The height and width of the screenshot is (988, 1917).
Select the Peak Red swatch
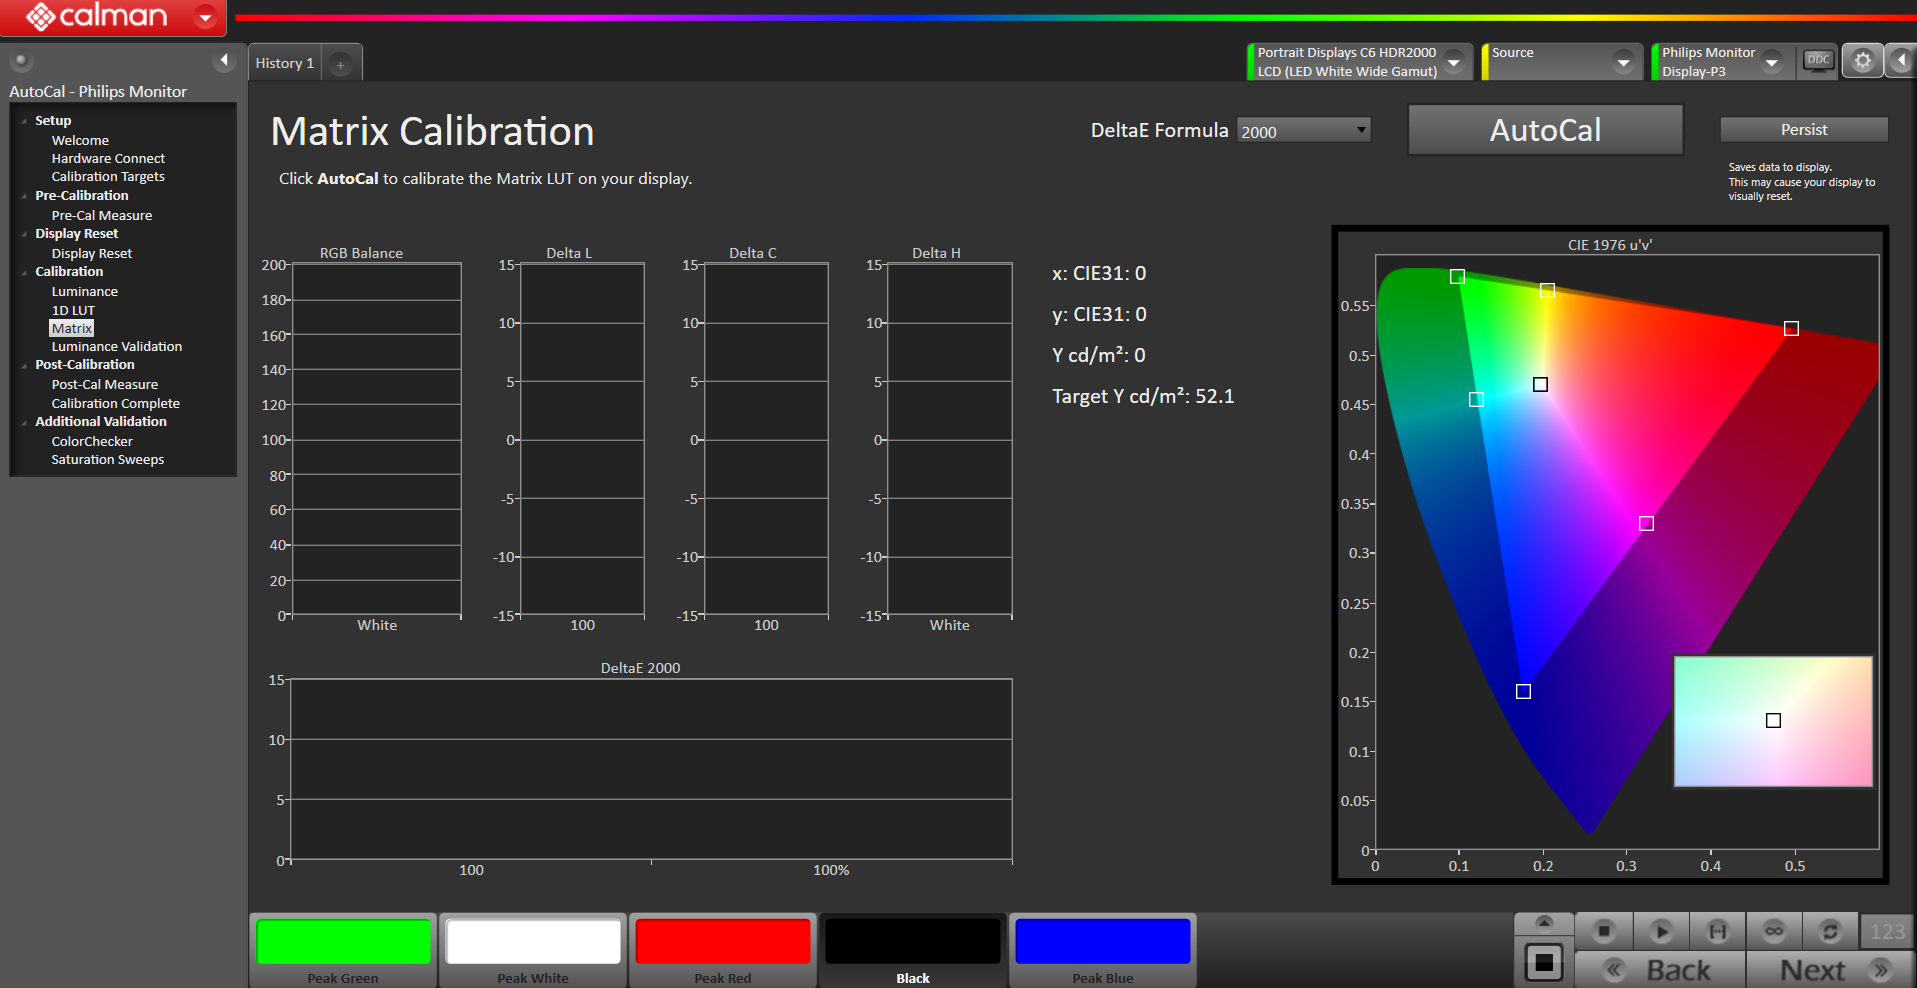pyautogui.click(x=723, y=951)
